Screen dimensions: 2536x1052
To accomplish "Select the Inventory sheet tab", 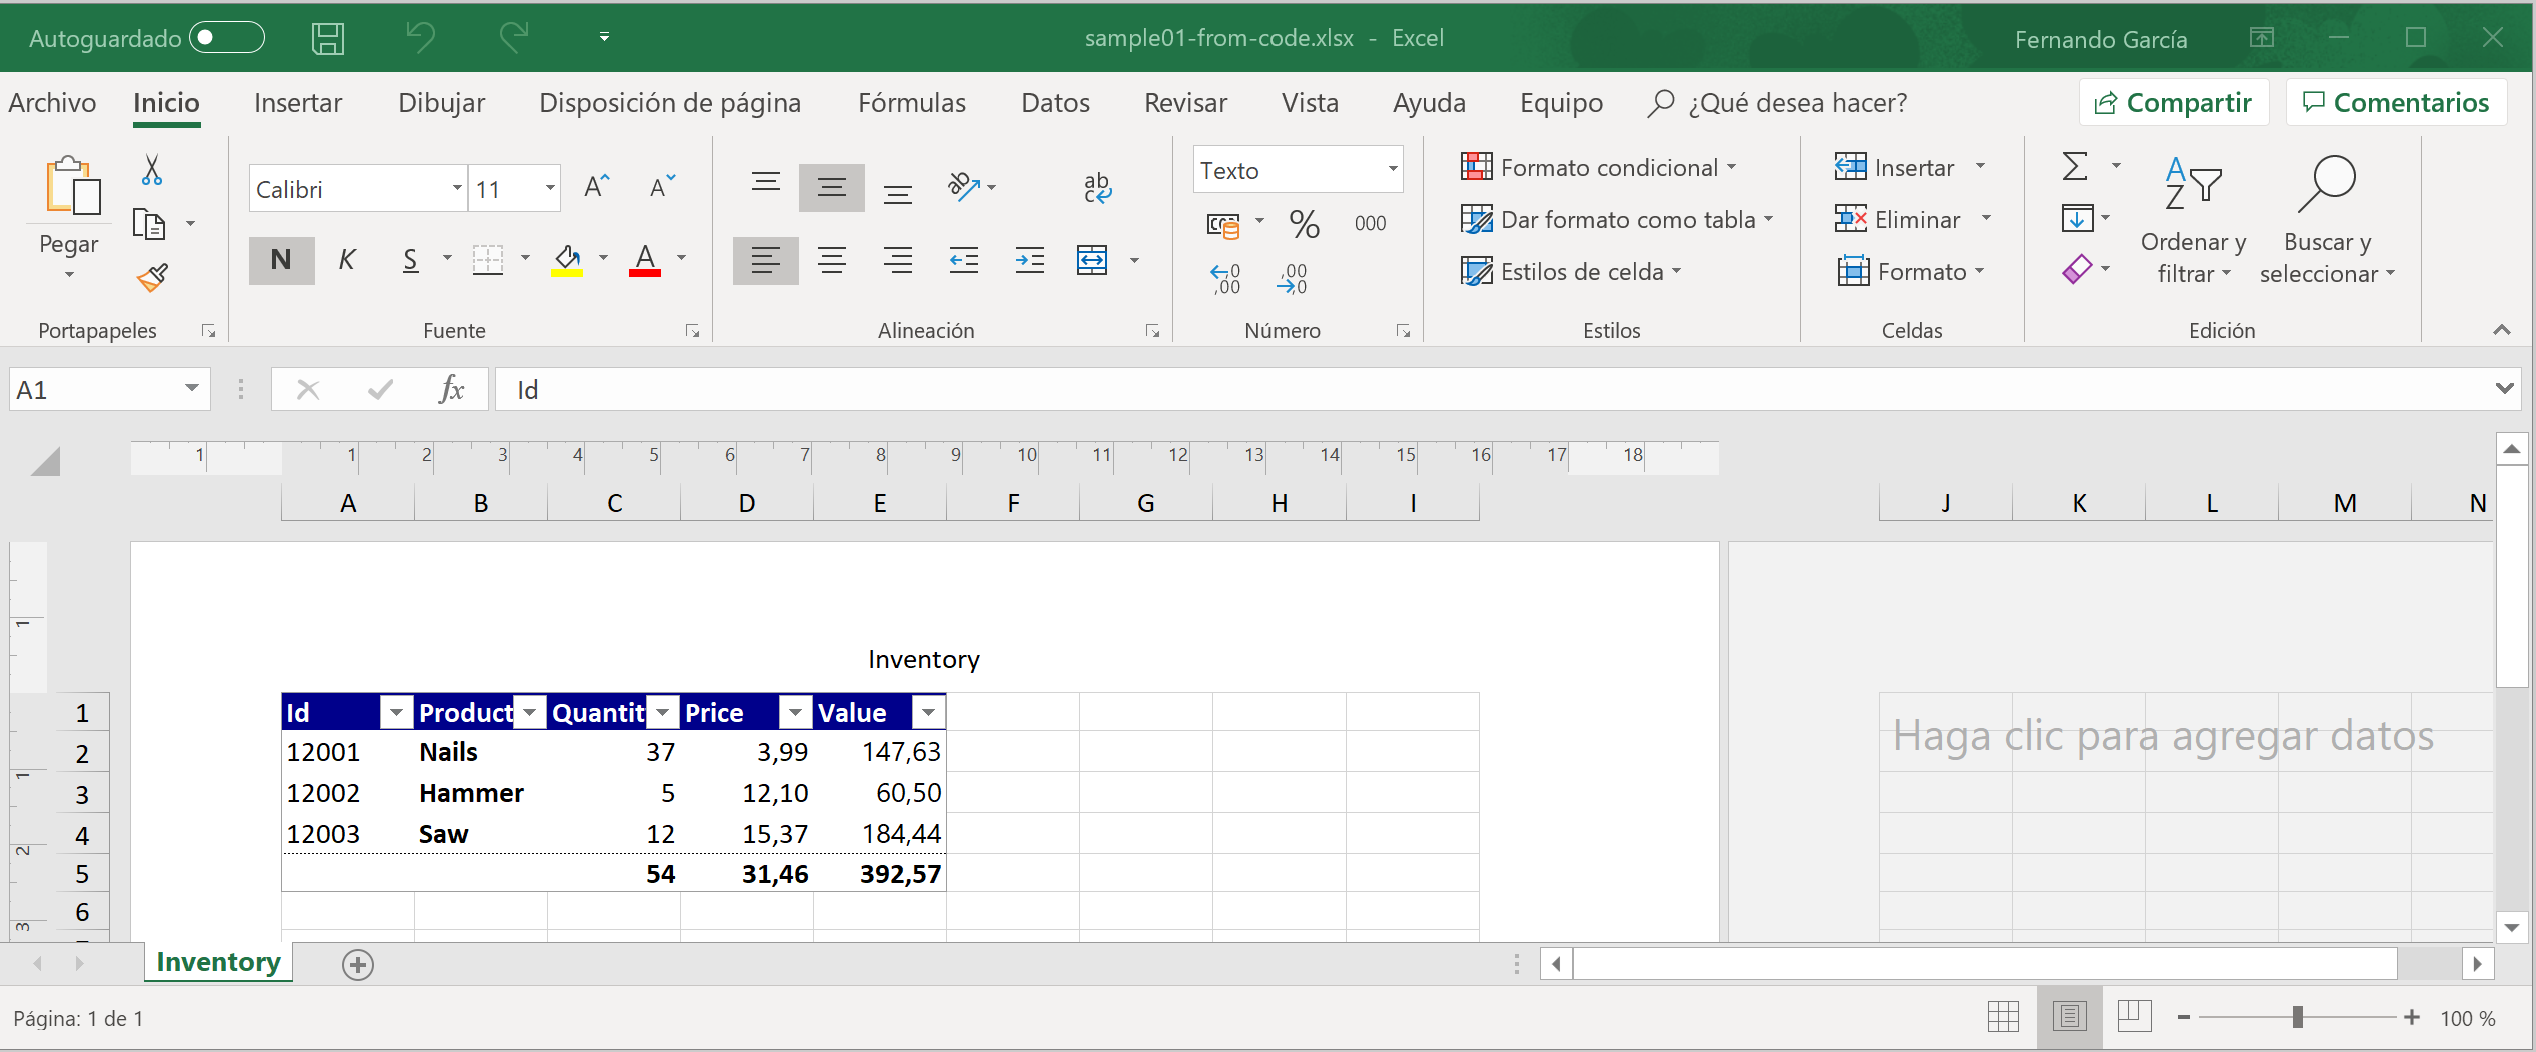I will click(218, 962).
